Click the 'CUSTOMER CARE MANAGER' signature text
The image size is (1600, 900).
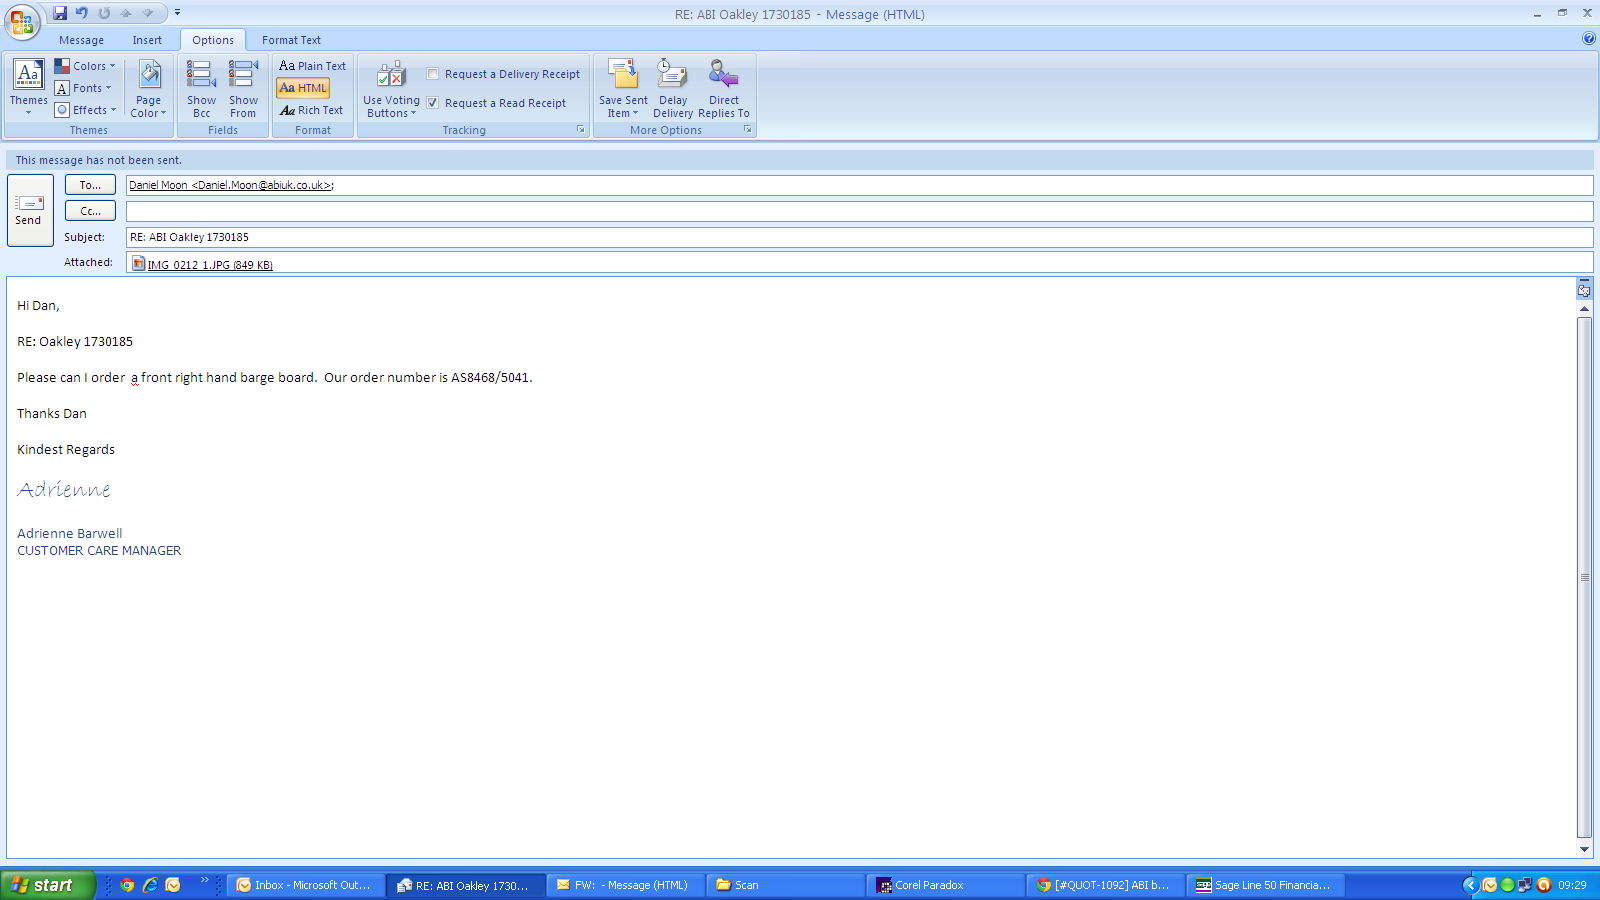coord(99,551)
